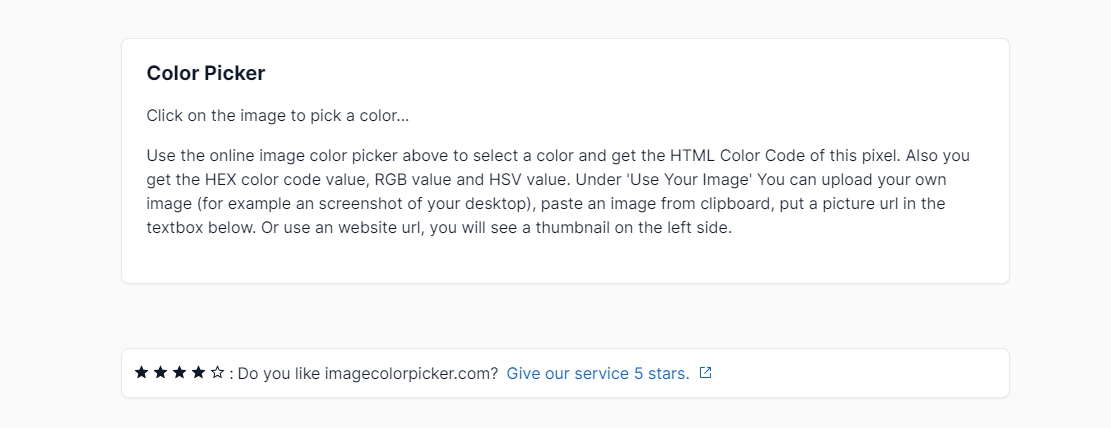
Task: Click the fourth filled rating star
Action: coord(198,373)
